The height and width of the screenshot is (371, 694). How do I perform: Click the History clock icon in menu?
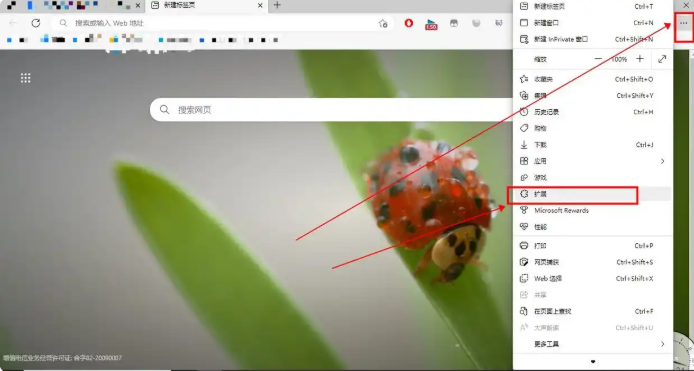(x=524, y=112)
